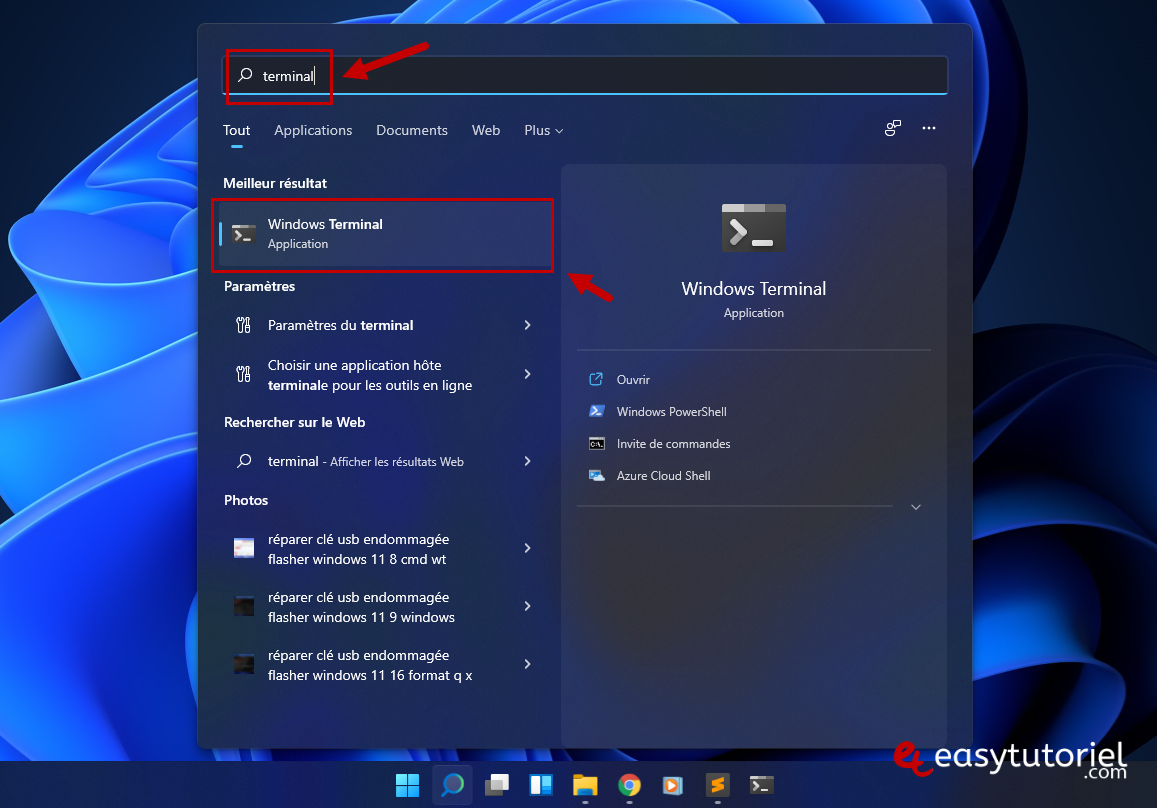Launch Windows PowerShell from preview pane
The height and width of the screenshot is (808, 1157).
pyautogui.click(x=671, y=412)
